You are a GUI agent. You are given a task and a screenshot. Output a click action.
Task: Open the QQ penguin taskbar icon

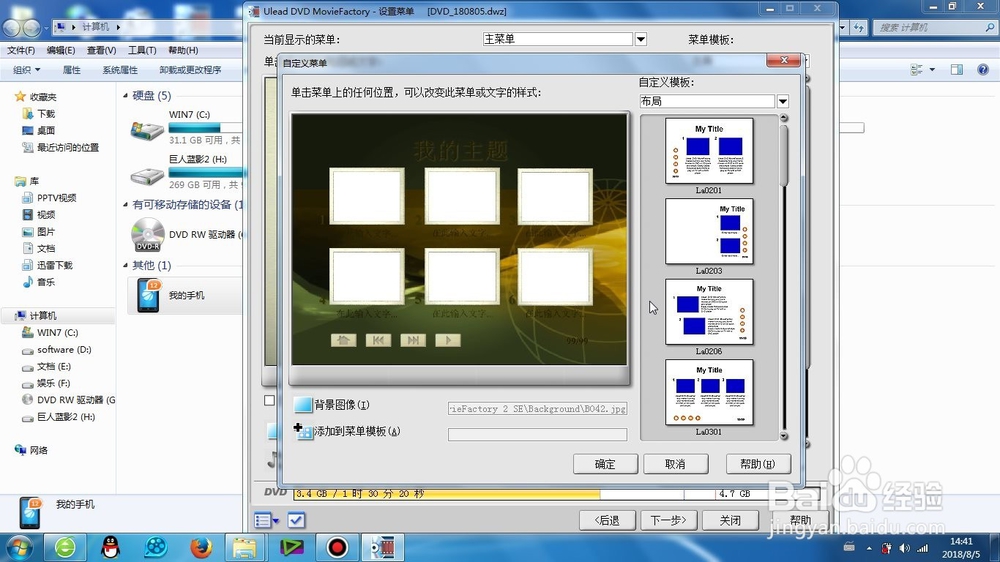[111, 547]
